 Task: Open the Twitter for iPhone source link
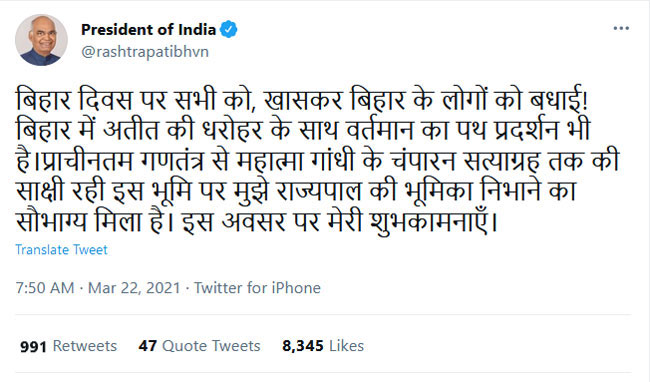(x=257, y=288)
